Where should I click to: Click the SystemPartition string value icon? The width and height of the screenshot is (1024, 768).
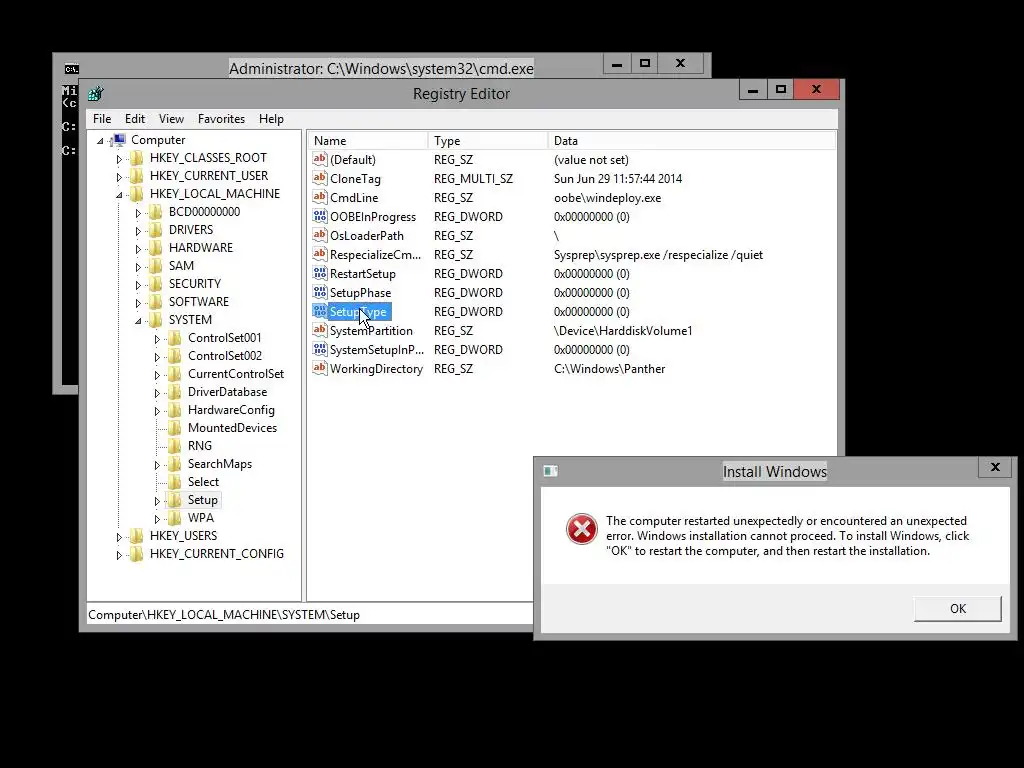tap(319, 330)
